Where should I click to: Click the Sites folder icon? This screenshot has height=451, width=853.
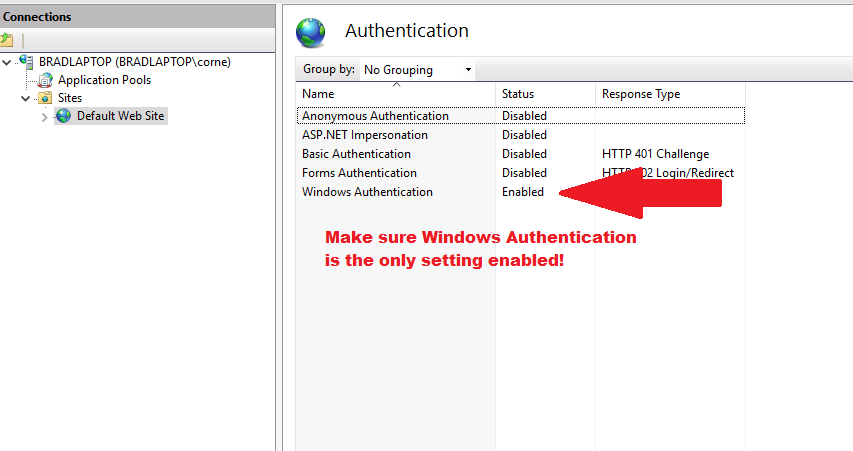44,98
